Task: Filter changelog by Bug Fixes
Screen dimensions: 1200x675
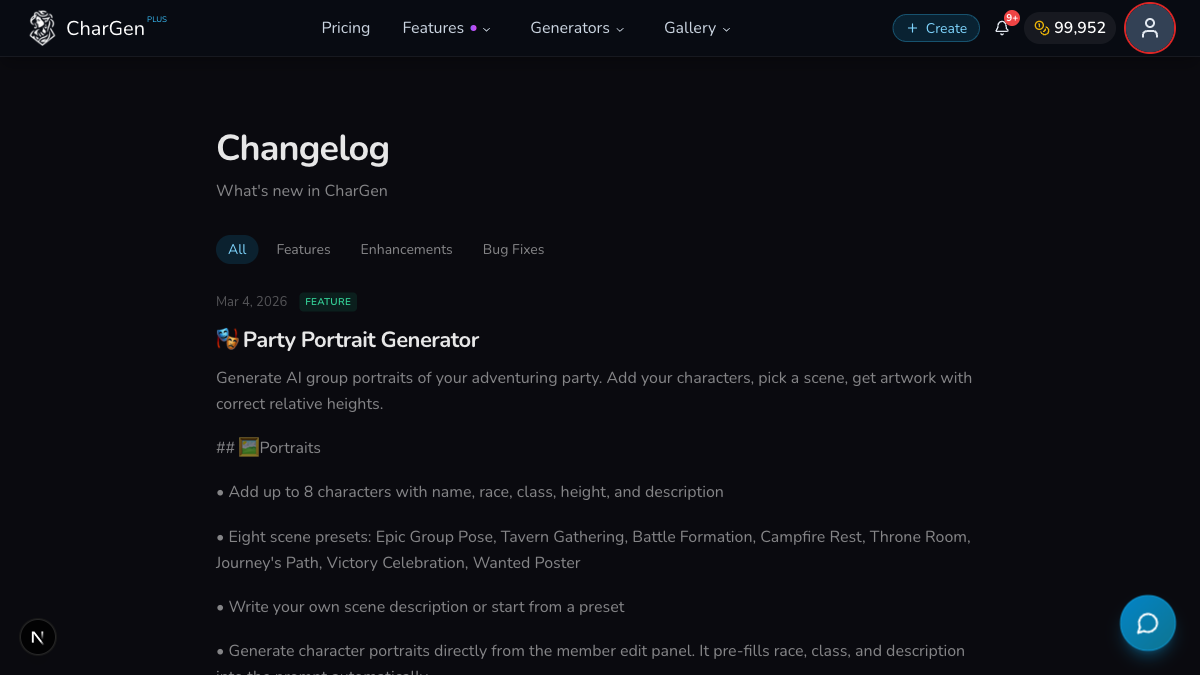Action: [513, 249]
